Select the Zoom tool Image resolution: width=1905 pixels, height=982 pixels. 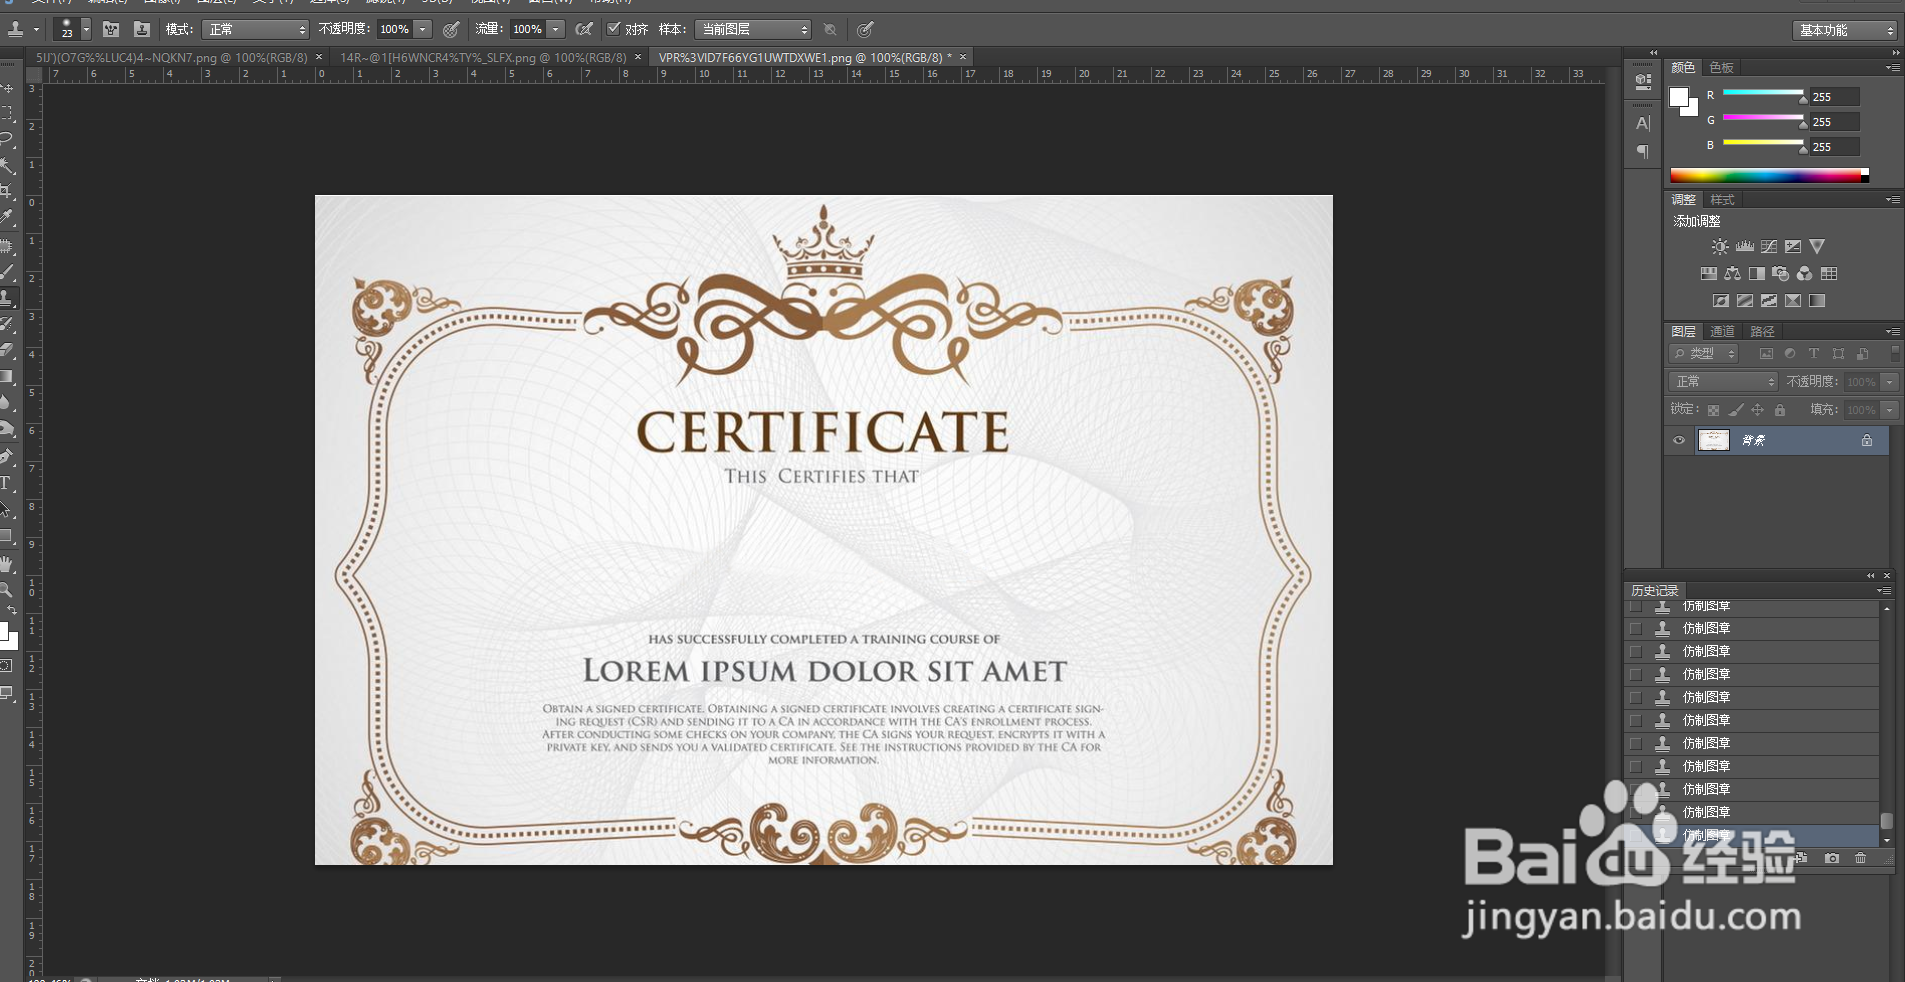pyautogui.click(x=7, y=590)
